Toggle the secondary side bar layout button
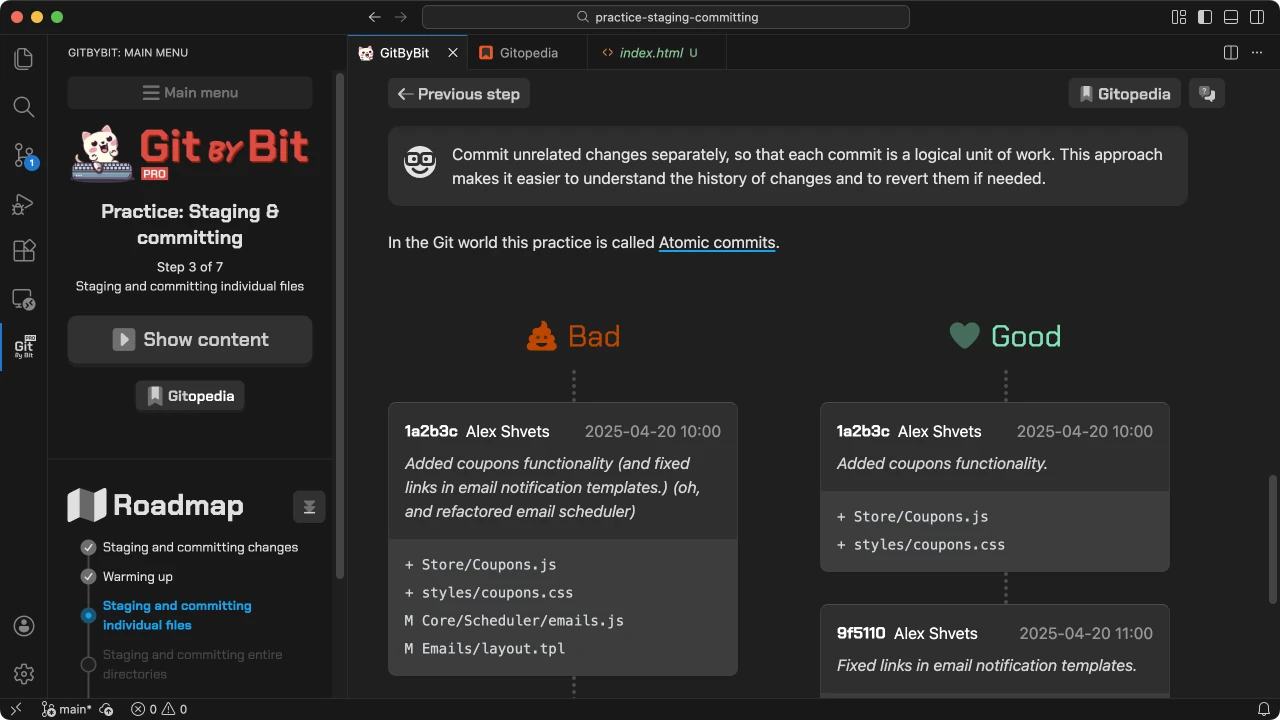This screenshot has width=1280, height=720. (x=1257, y=17)
